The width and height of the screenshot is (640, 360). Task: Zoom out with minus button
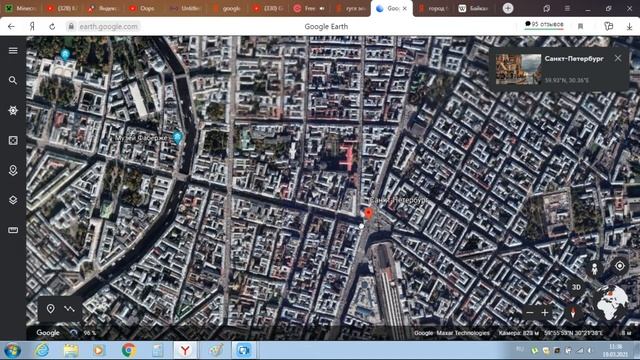(x=530, y=313)
